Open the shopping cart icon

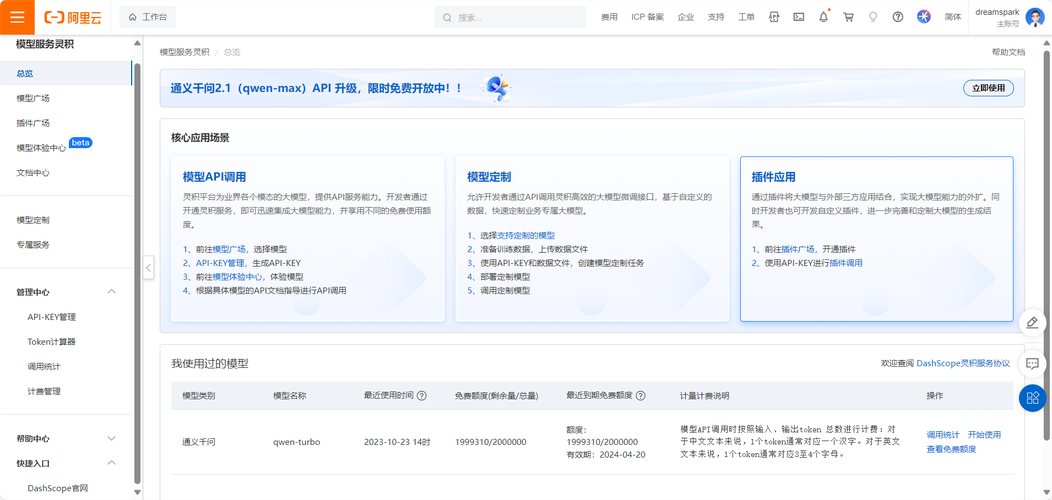pos(849,17)
